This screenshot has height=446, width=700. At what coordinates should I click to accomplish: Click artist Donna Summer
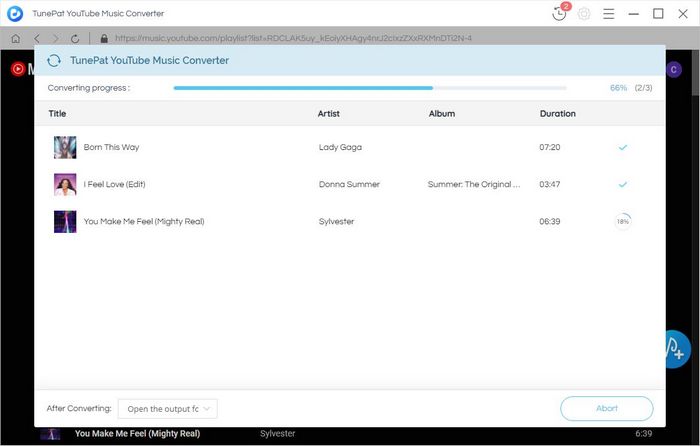349,184
